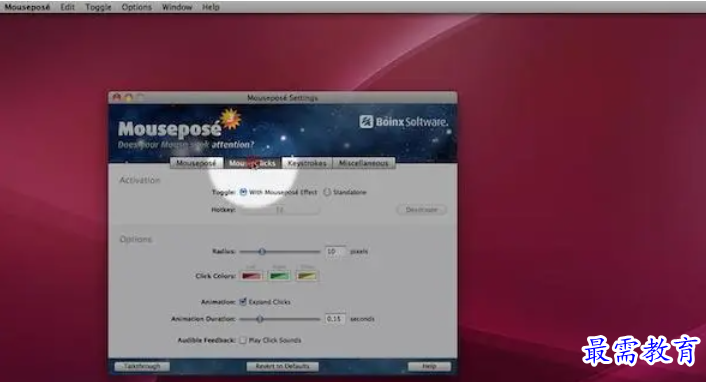Image resolution: width=706 pixels, height=382 pixels.
Task: Click the Boinx Software logo
Action: (403, 122)
